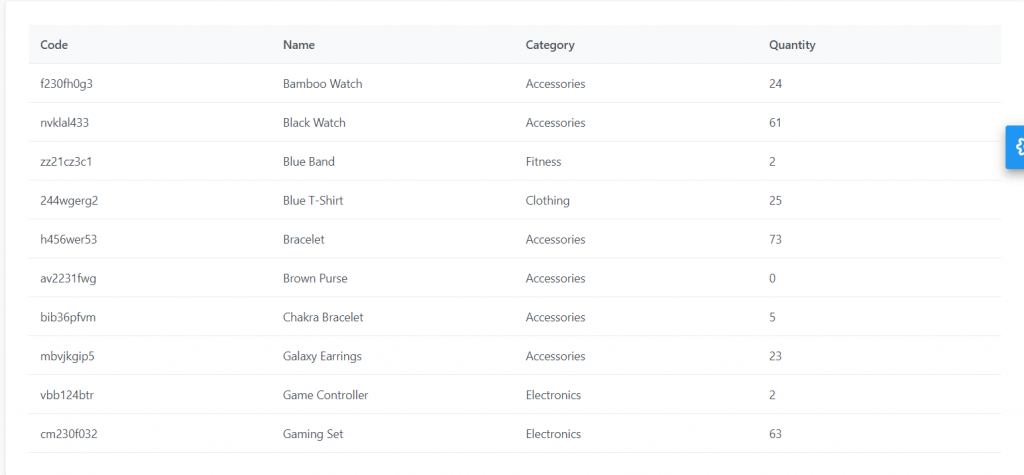Click the Code column header
Viewport: 1024px width, 475px height.
tap(54, 45)
